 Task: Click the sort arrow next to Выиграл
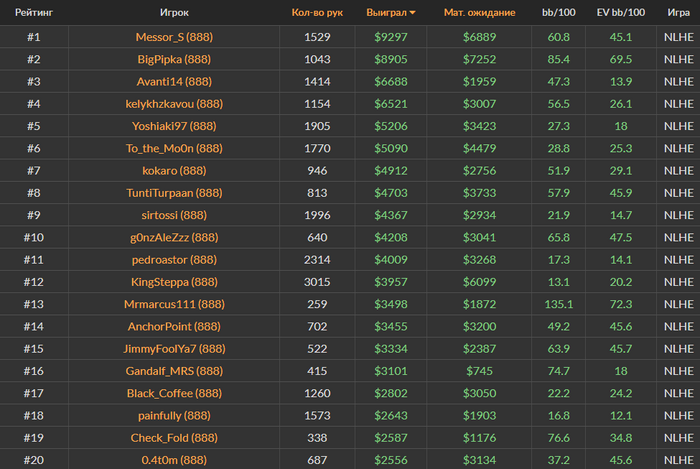412,13
